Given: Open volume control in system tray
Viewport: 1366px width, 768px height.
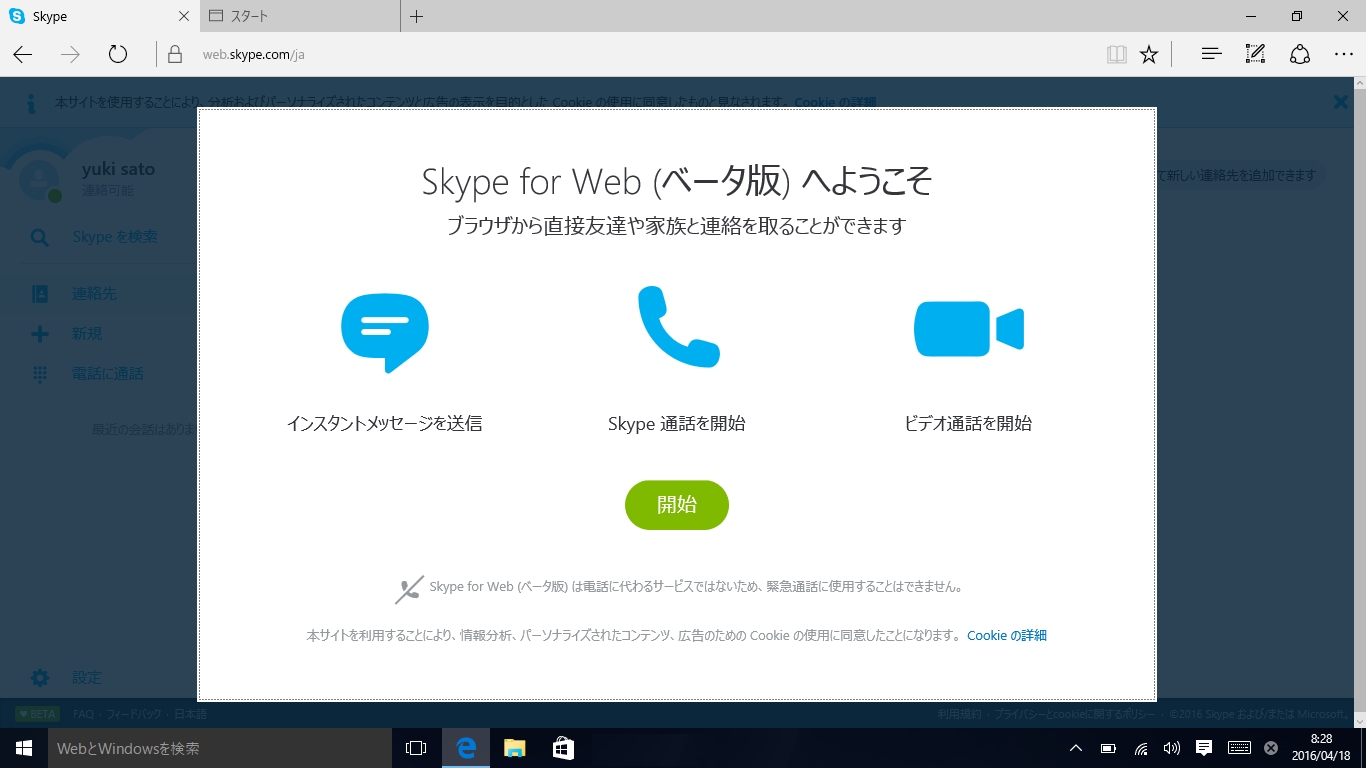Looking at the screenshot, I should tap(1172, 748).
